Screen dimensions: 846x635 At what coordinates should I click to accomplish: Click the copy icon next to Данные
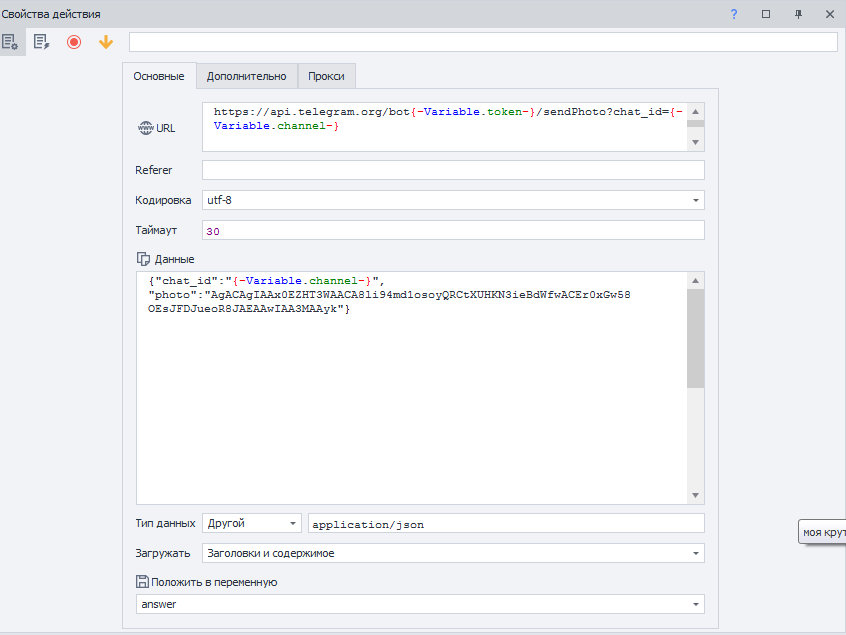[142, 259]
